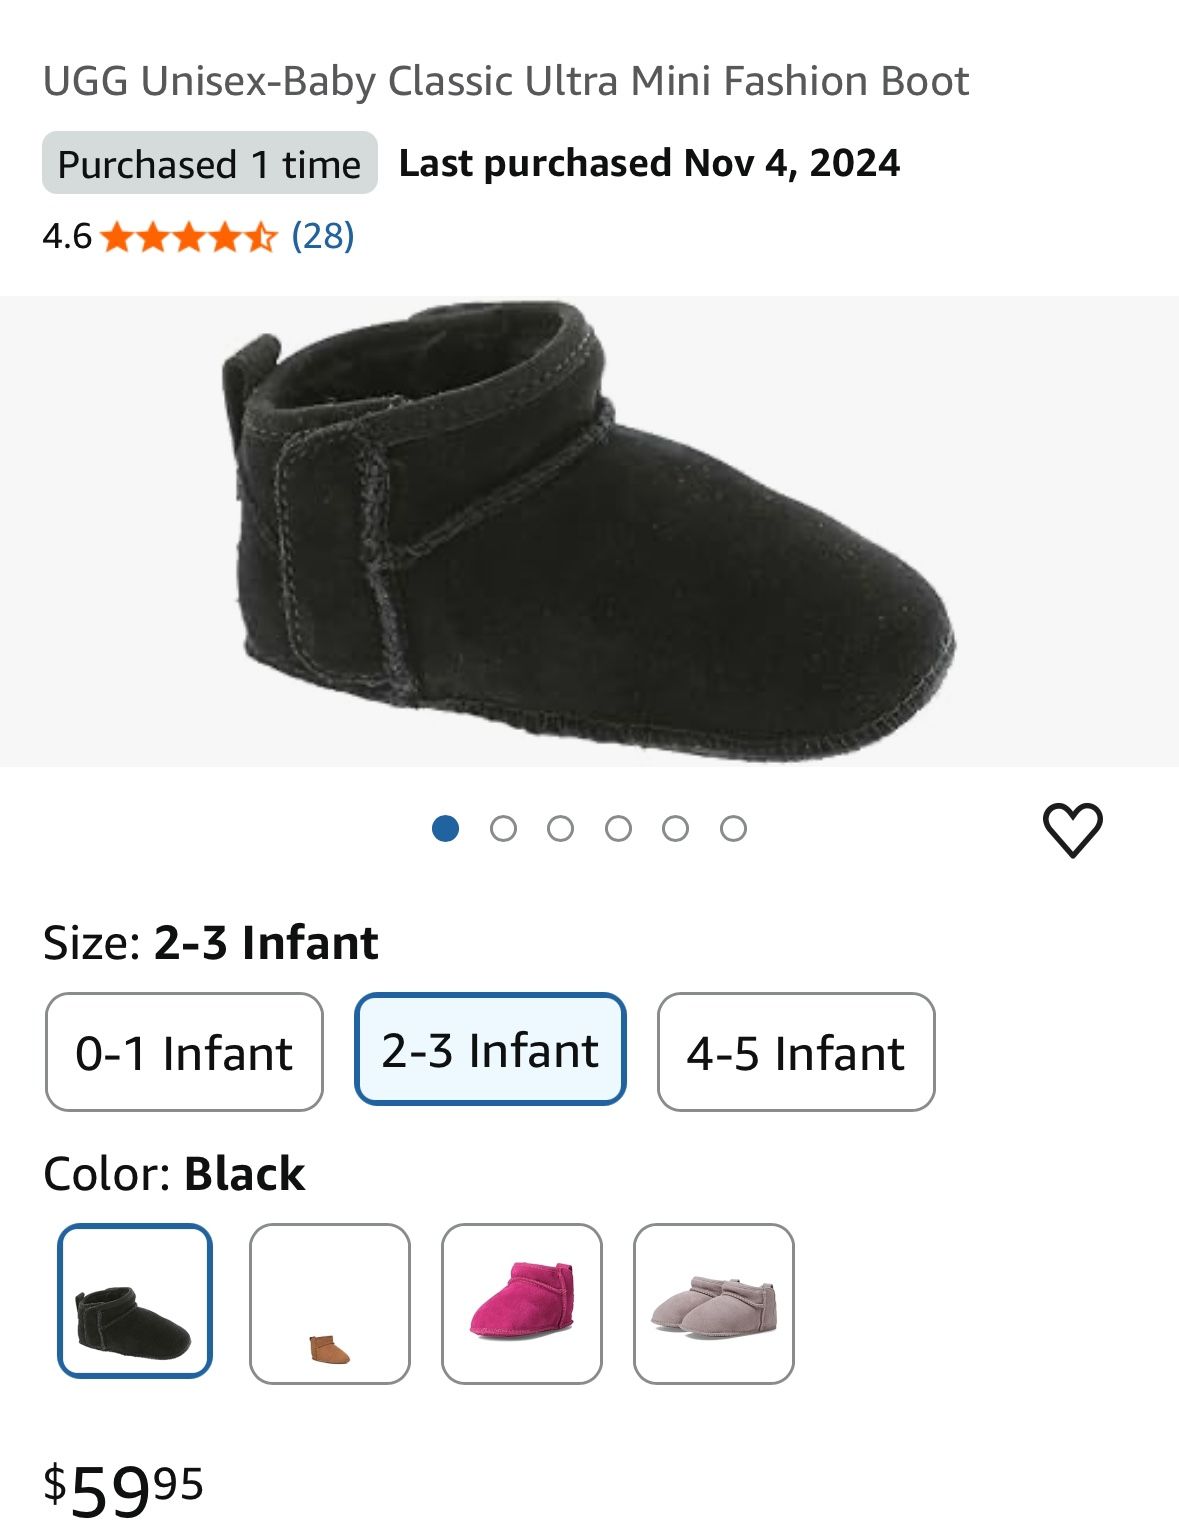Viewport: 1179px width, 1538px height.
Task: Tap the heart wishlist icon
Action: tap(1072, 829)
